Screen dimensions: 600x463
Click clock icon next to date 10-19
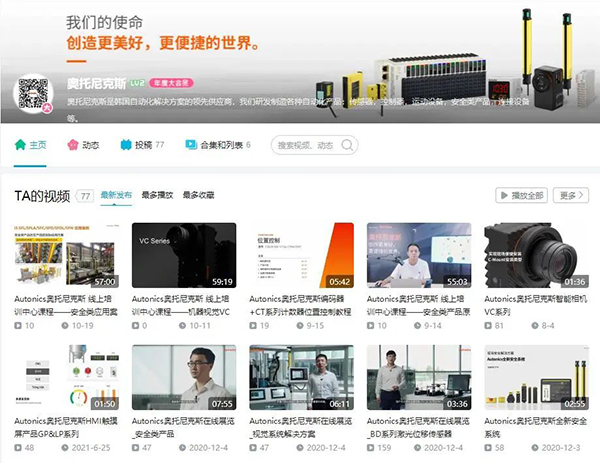(x=65, y=326)
